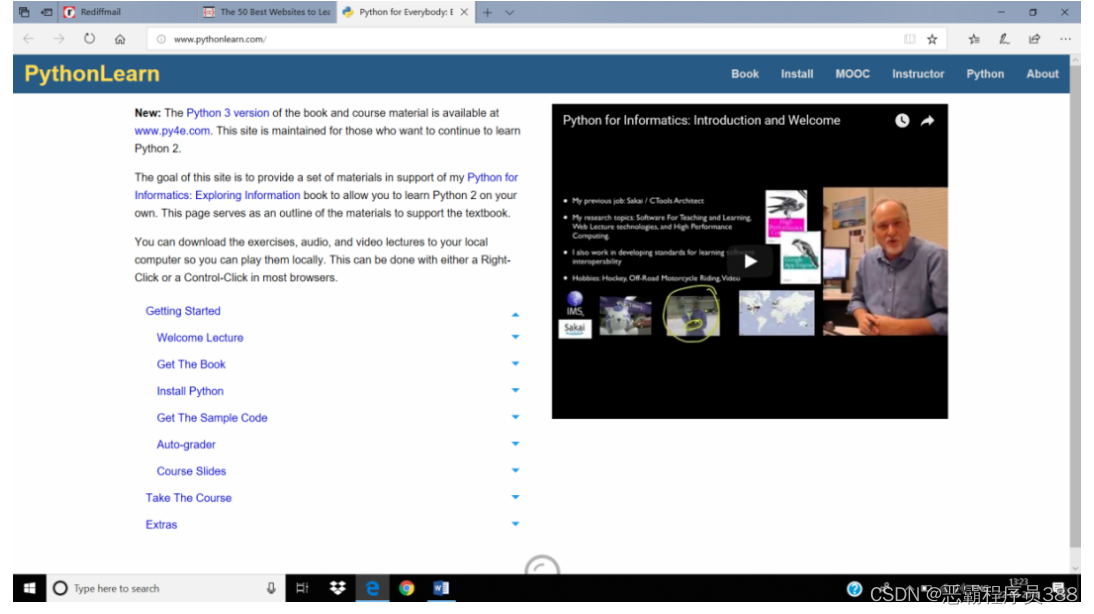Open the MOOC nav item
This screenshot has width=1094, height=614.
point(853,74)
